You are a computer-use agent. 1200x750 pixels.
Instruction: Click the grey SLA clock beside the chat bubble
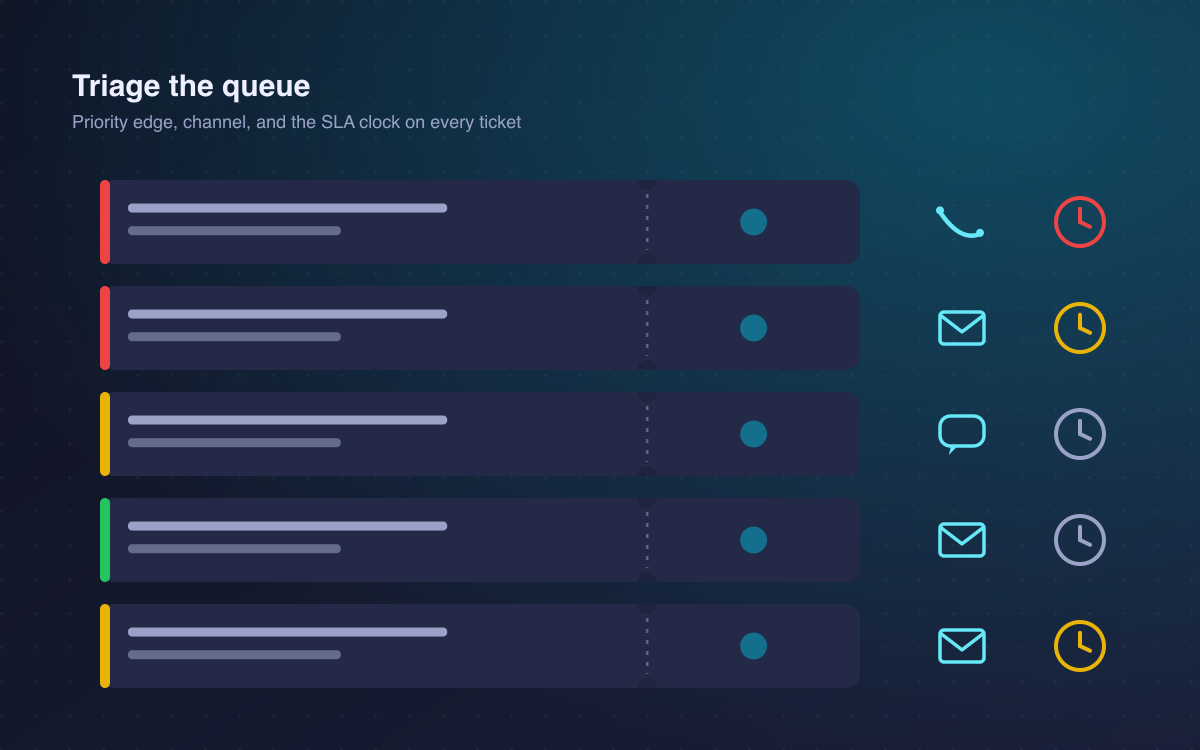(1080, 434)
